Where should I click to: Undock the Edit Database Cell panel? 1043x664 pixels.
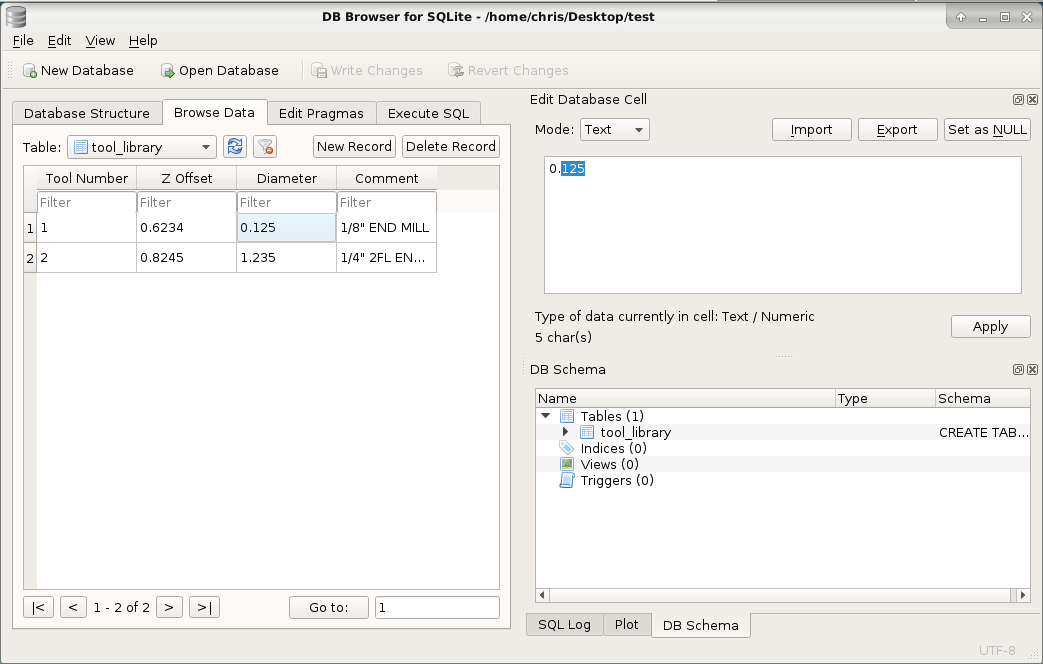coord(1018,100)
